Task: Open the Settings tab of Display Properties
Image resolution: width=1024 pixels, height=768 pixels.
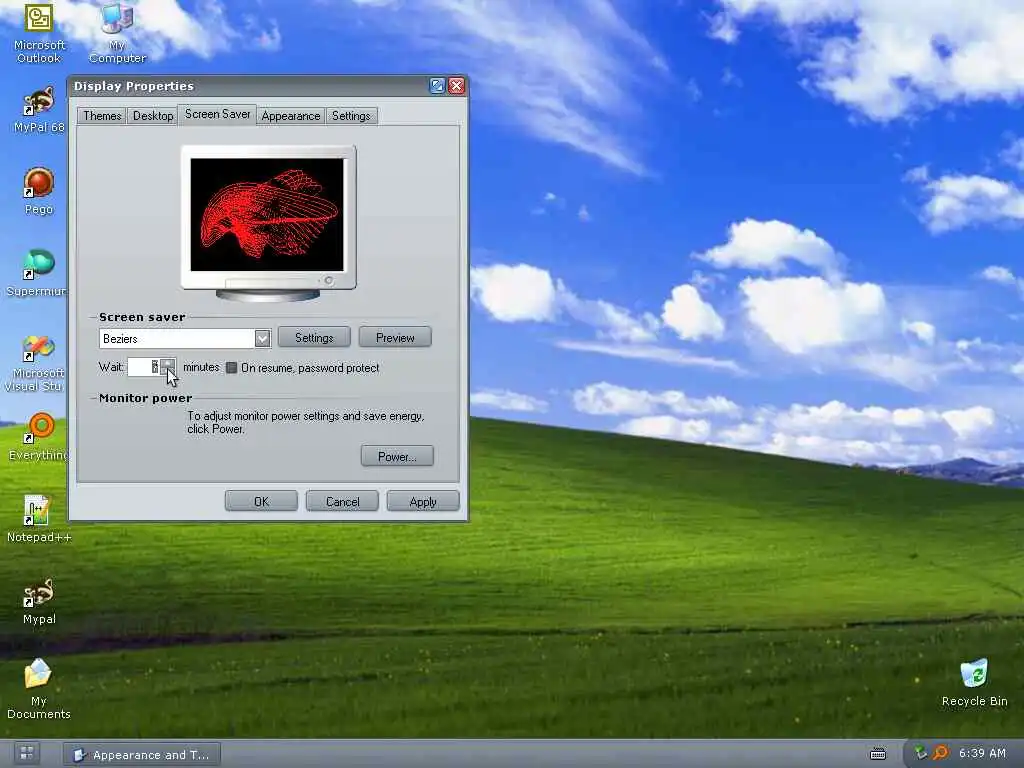Action: 351,116
